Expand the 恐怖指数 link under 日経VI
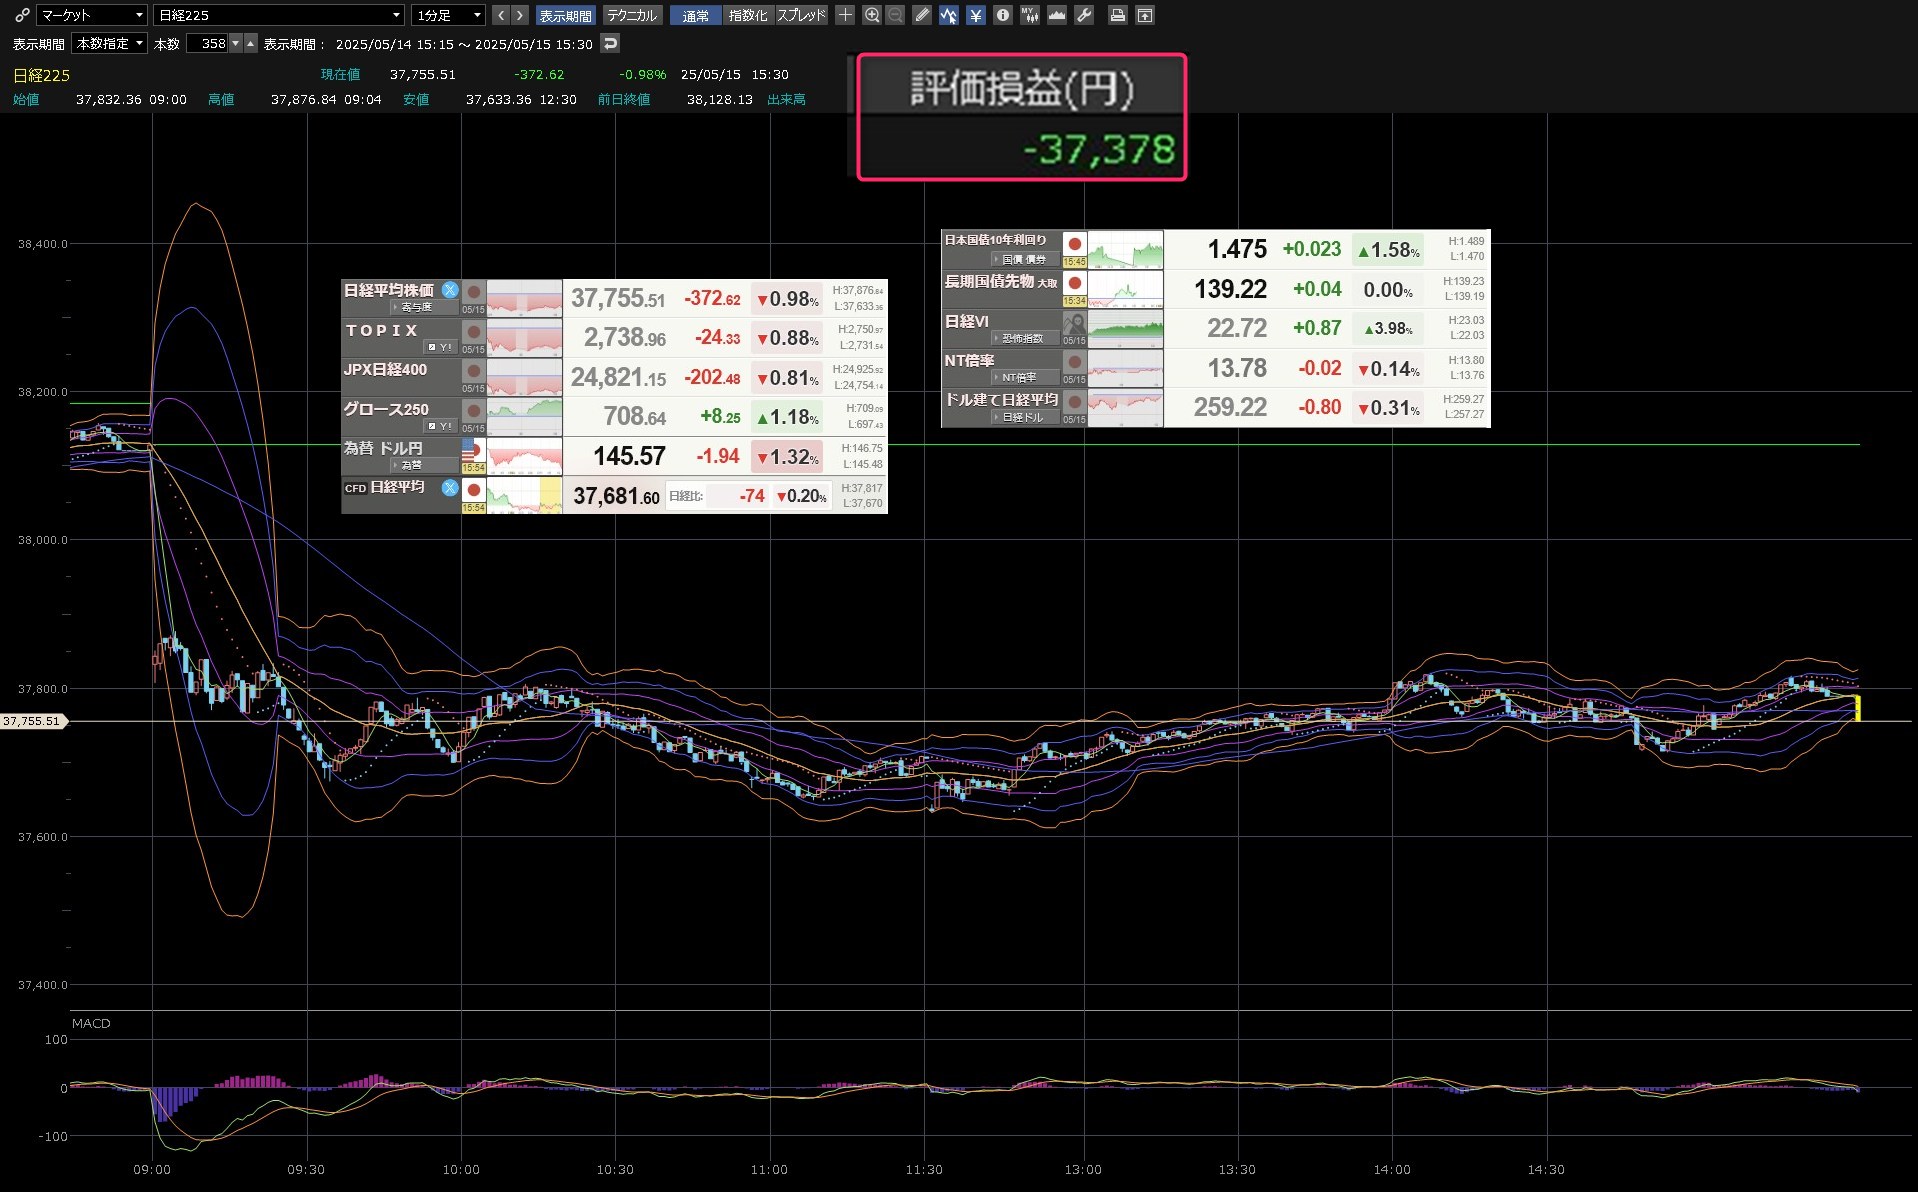This screenshot has width=1918, height=1192. 1023,338
